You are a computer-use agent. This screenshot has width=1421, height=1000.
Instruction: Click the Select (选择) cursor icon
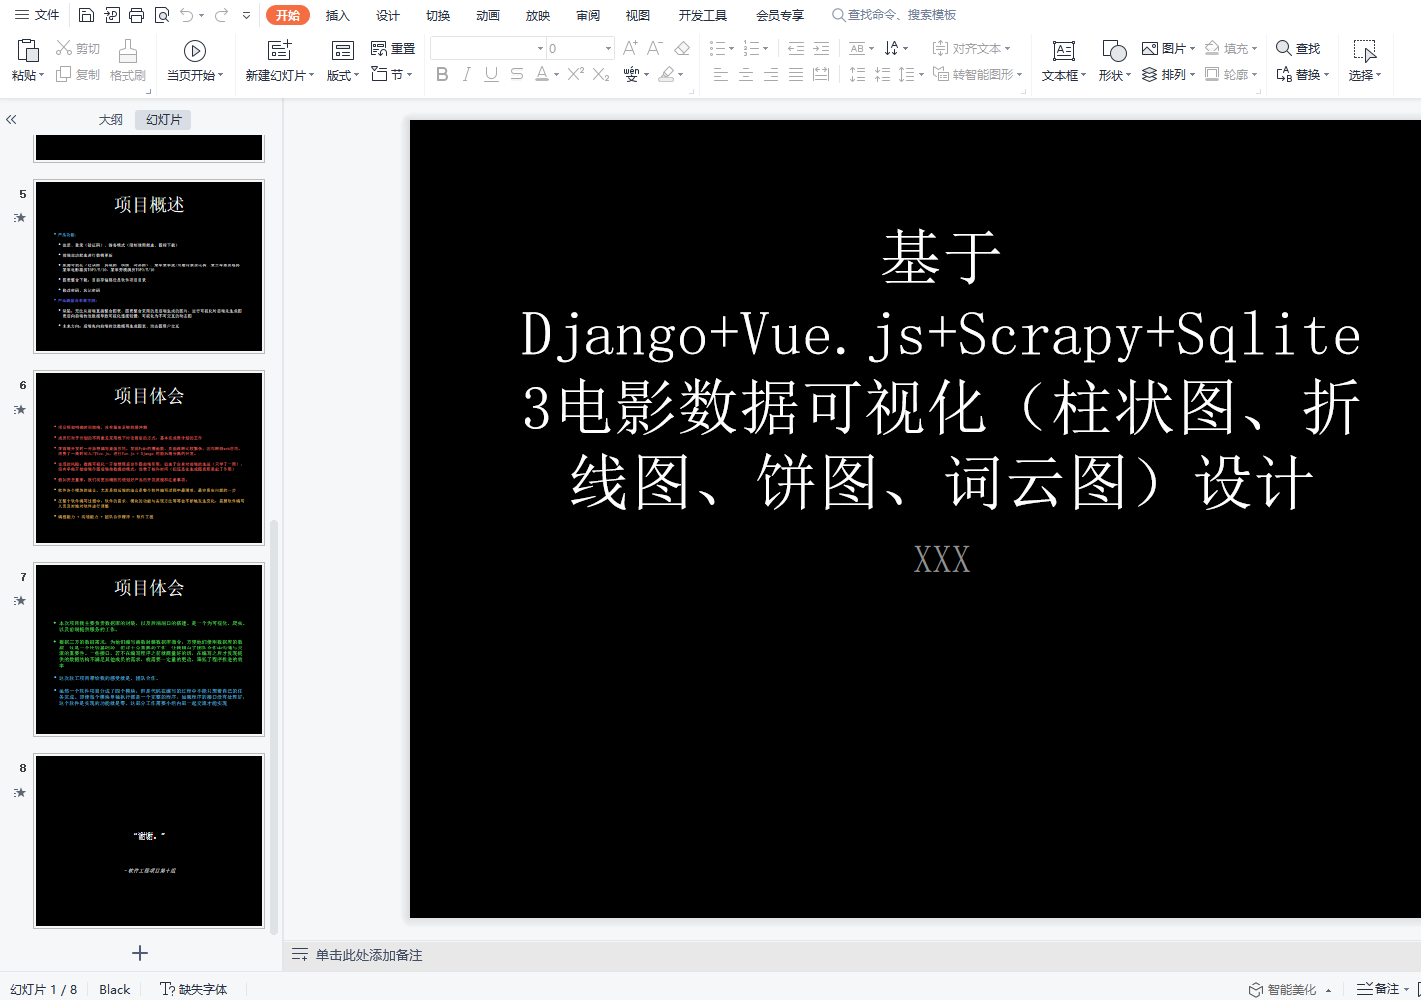pyautogui.click(x=1365, y=50)
